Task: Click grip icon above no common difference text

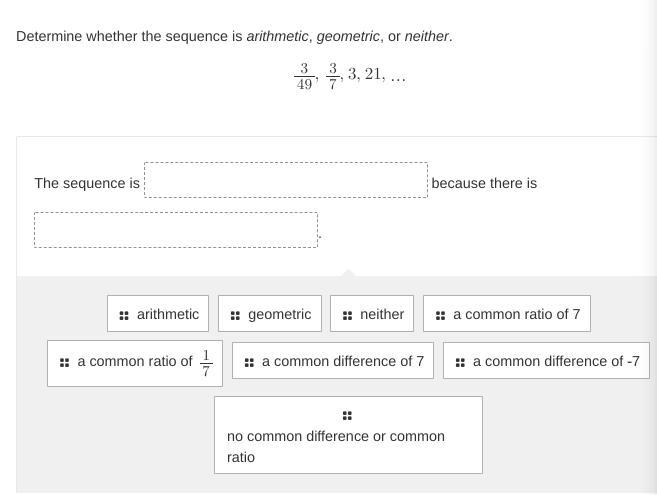Action: (347, 415)
